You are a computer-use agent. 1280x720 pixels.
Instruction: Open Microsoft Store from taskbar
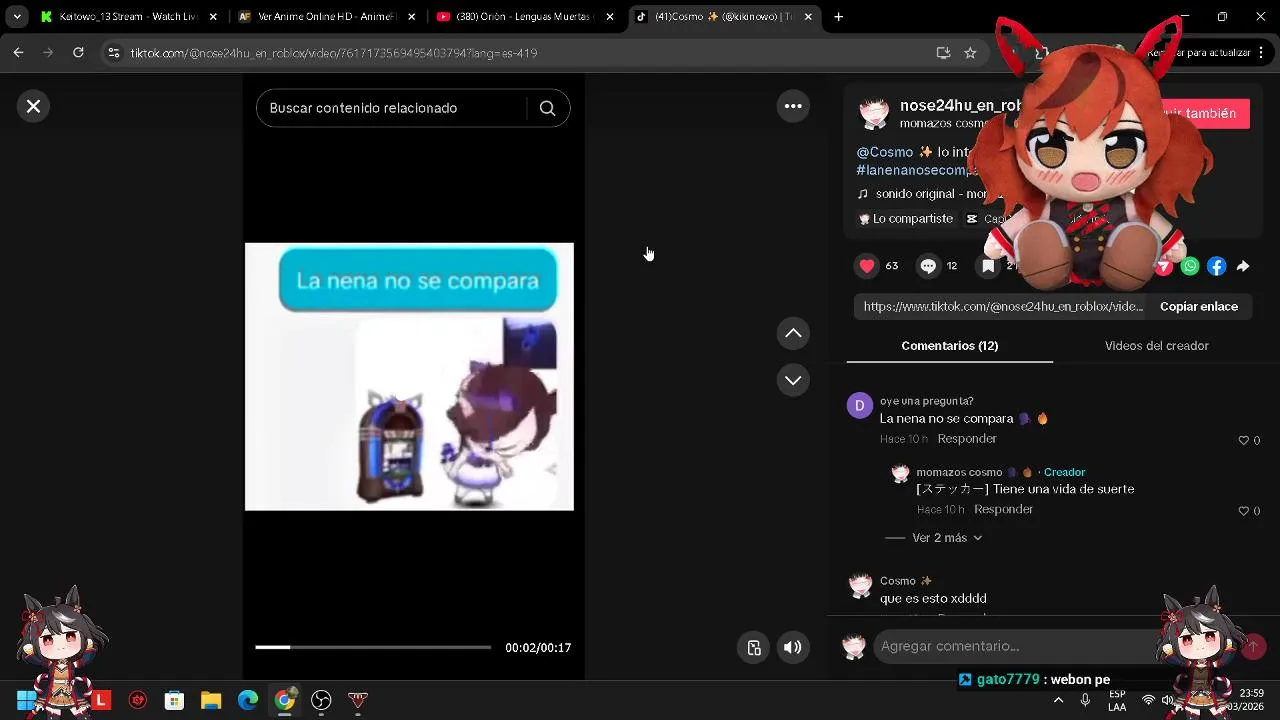[x=174, y=701]
